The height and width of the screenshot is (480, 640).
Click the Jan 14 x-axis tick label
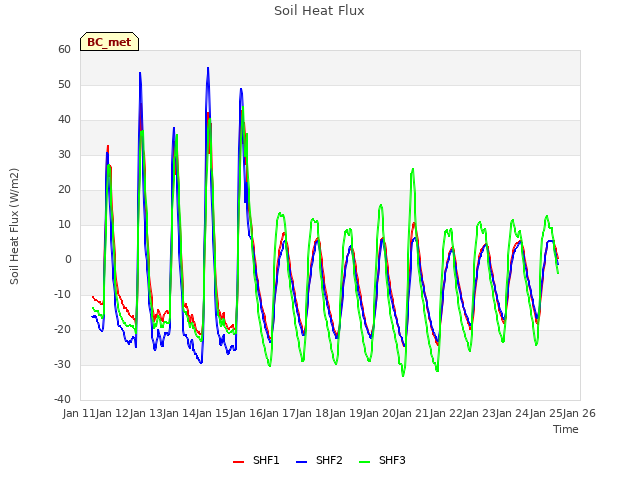179,413
